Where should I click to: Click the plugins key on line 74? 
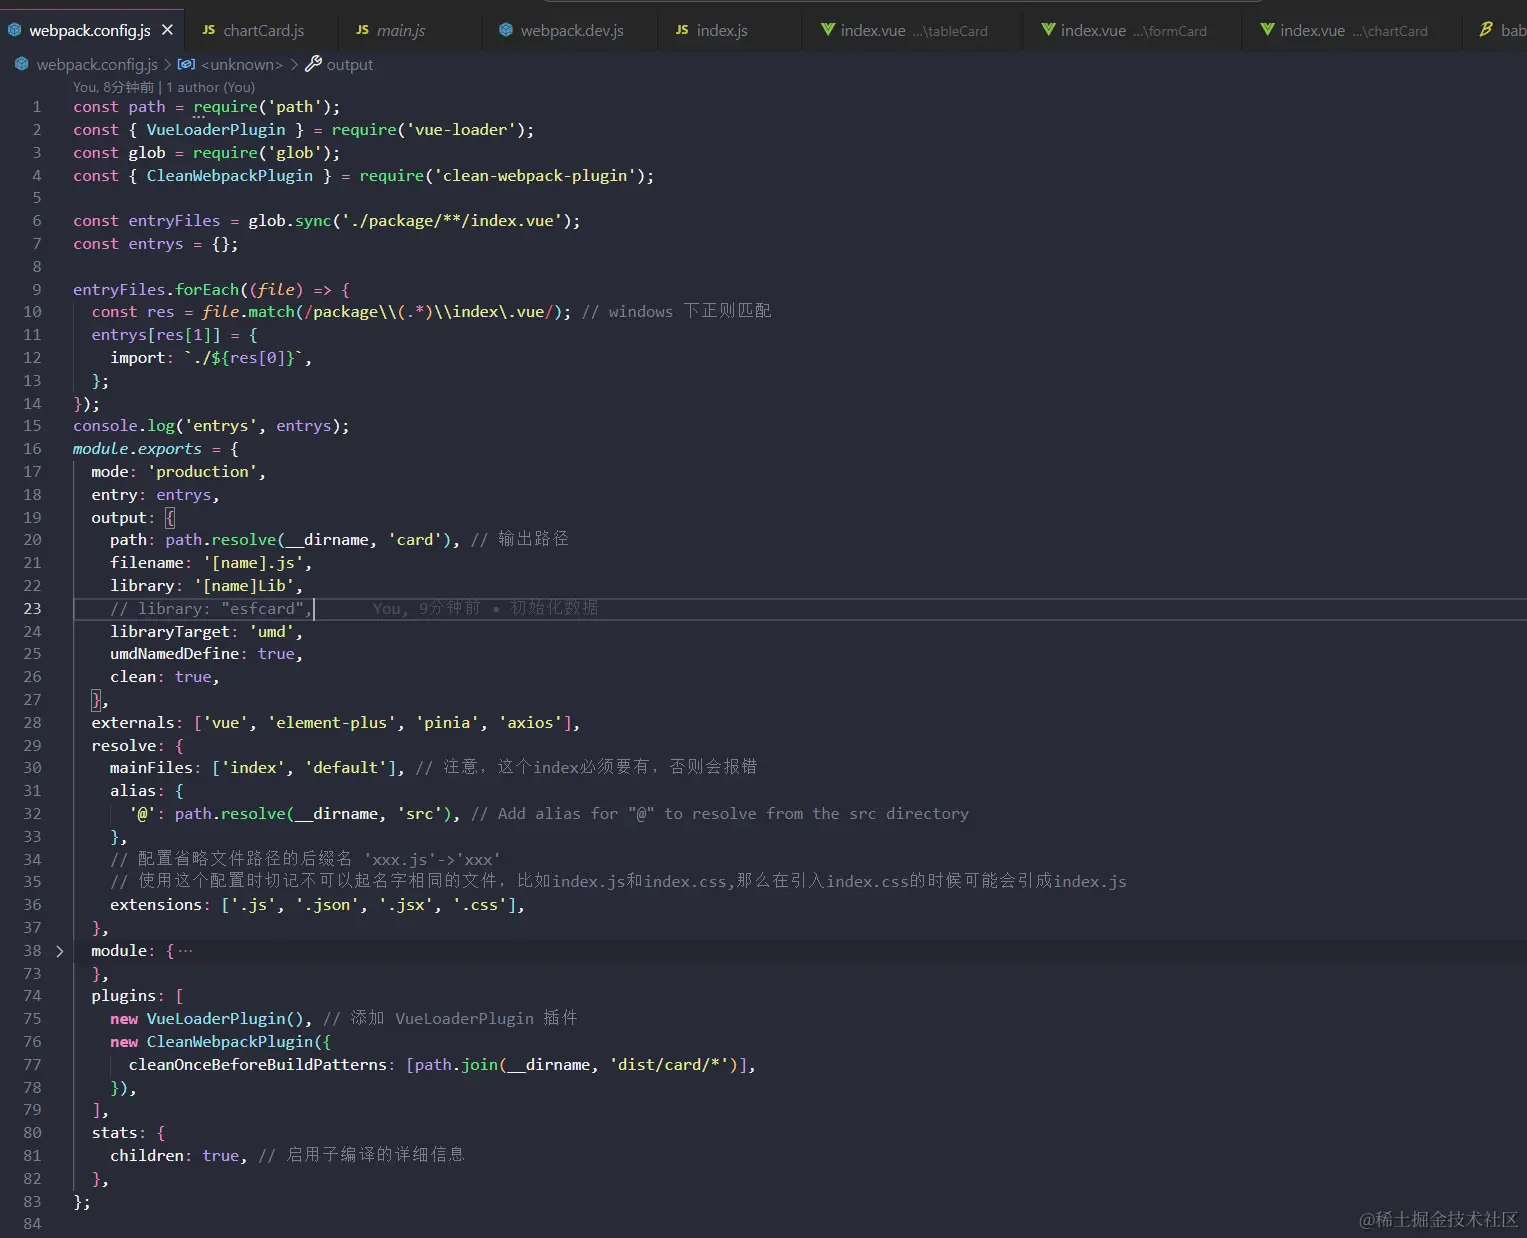click(124, 996)
